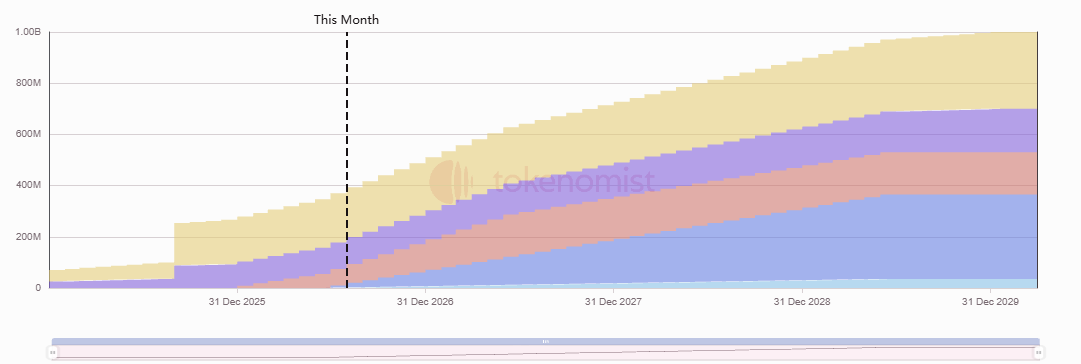1081x364 pixels.
Task: Click the pink overview area of the range selector
Action: [545, 352]
